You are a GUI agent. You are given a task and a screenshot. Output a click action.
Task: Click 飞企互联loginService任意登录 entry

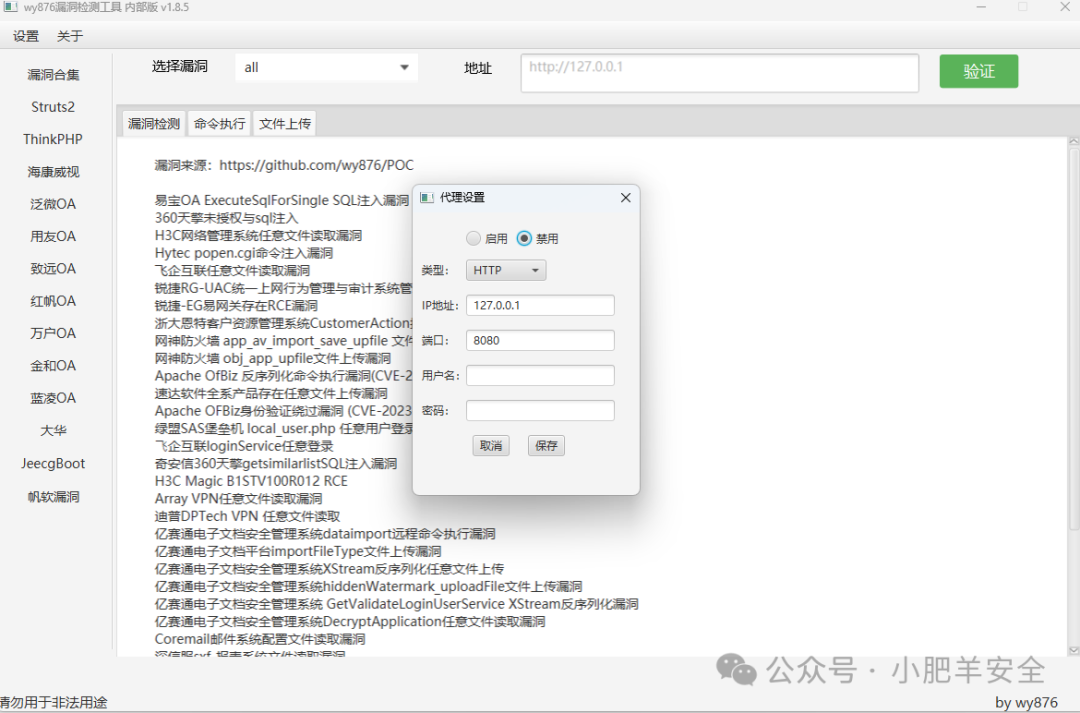tap(244, 446)
